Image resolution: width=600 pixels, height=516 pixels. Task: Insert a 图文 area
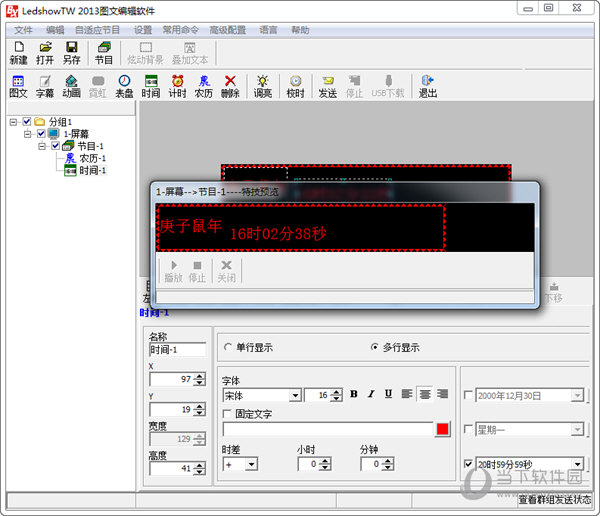click(18, 87)
